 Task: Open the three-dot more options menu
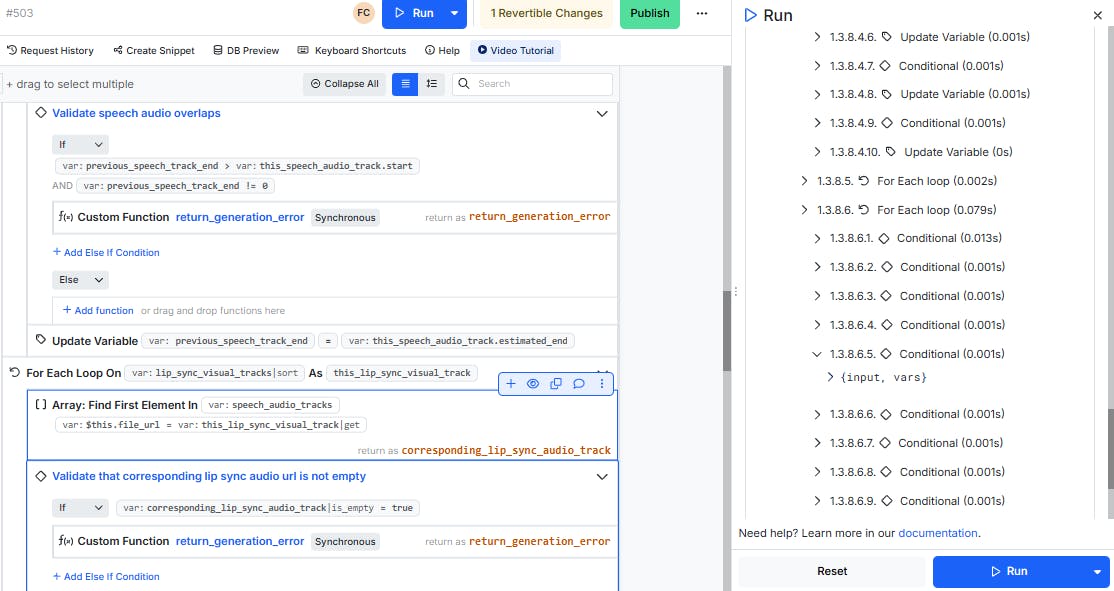[702, 13]
